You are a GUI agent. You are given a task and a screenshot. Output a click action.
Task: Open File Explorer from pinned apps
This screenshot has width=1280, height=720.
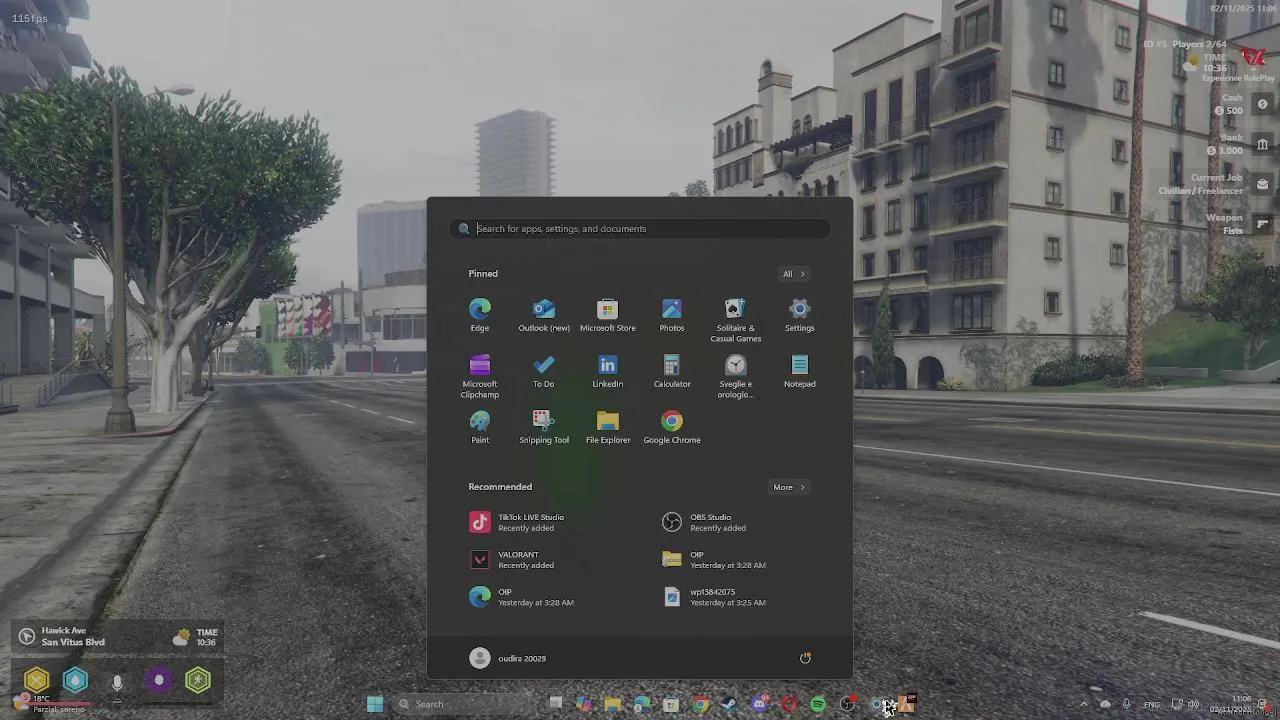pyautogui.click(x=608, y=427)
